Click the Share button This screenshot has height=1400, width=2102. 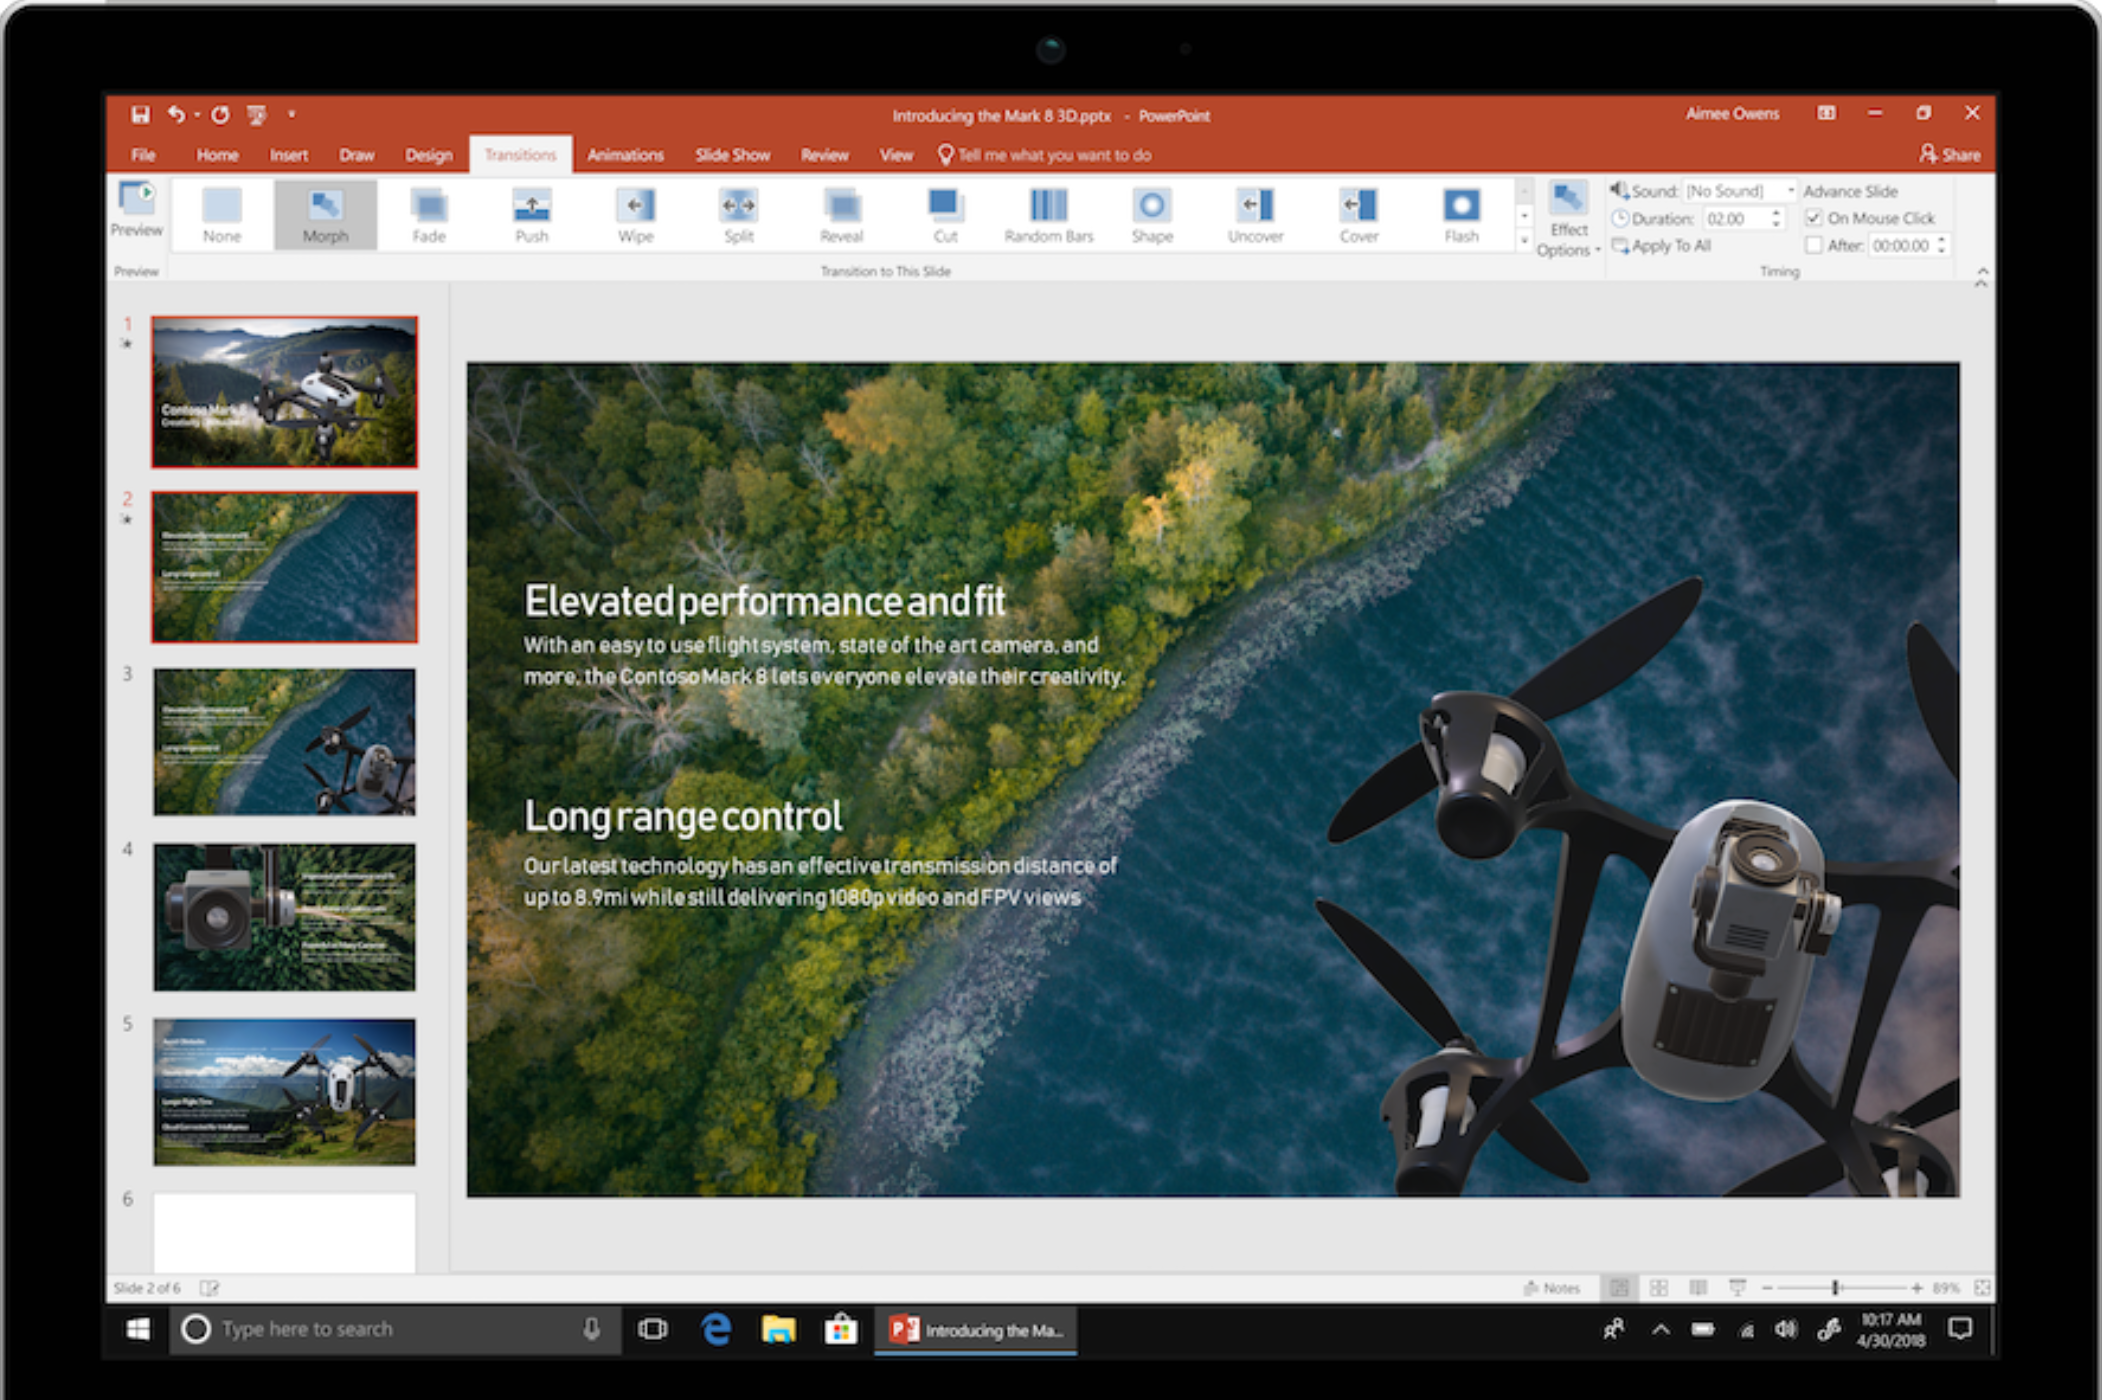pyautogui.click(x=1950, y=155)
